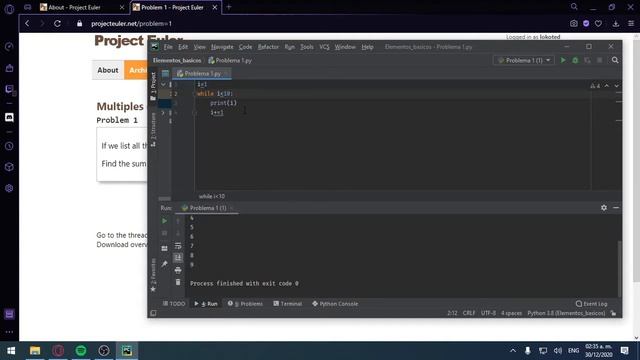
Task: Change 4 spaces indent setting
Action: pos(511,313)
